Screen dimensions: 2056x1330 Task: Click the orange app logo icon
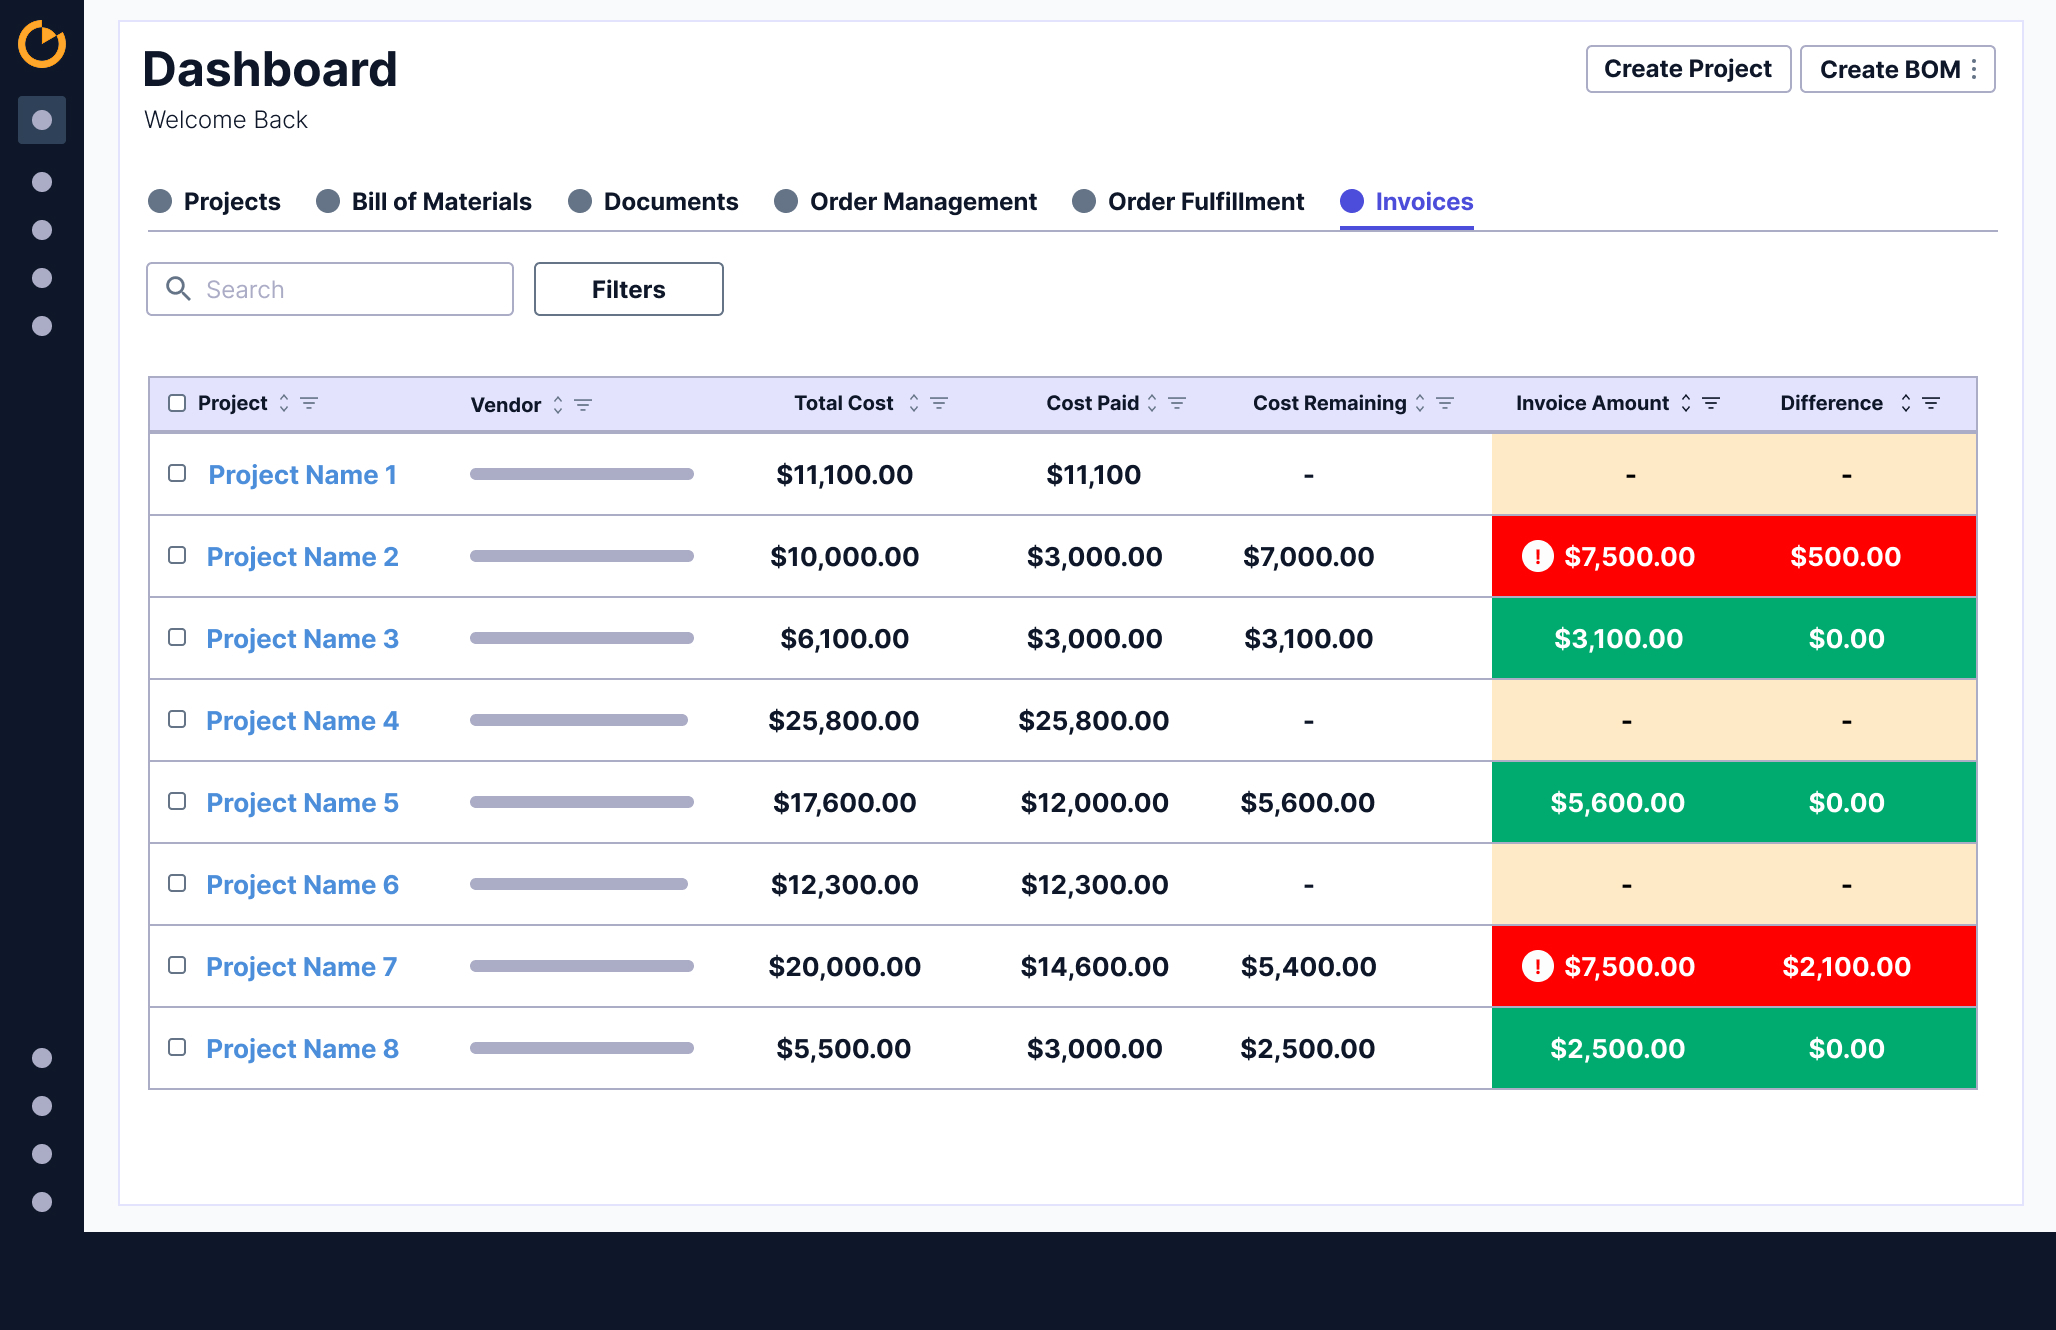[x=42, y=44]
